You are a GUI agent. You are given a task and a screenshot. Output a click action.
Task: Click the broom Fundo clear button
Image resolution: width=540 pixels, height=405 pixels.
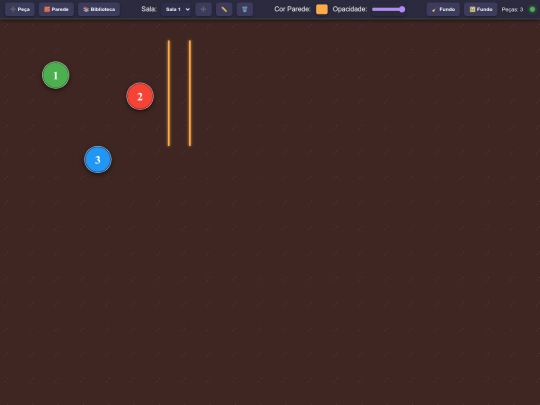tap(443, 9)
